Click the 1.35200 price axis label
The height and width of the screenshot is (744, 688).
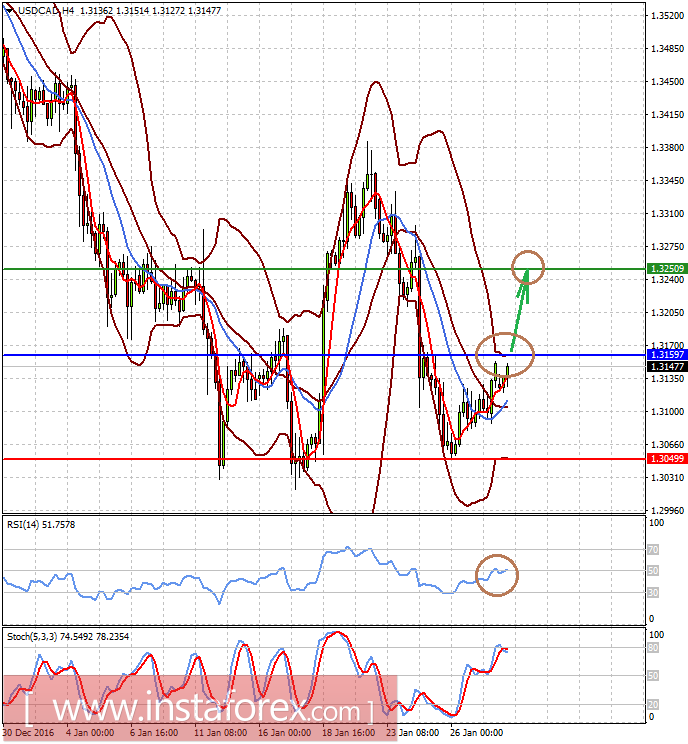665,16
